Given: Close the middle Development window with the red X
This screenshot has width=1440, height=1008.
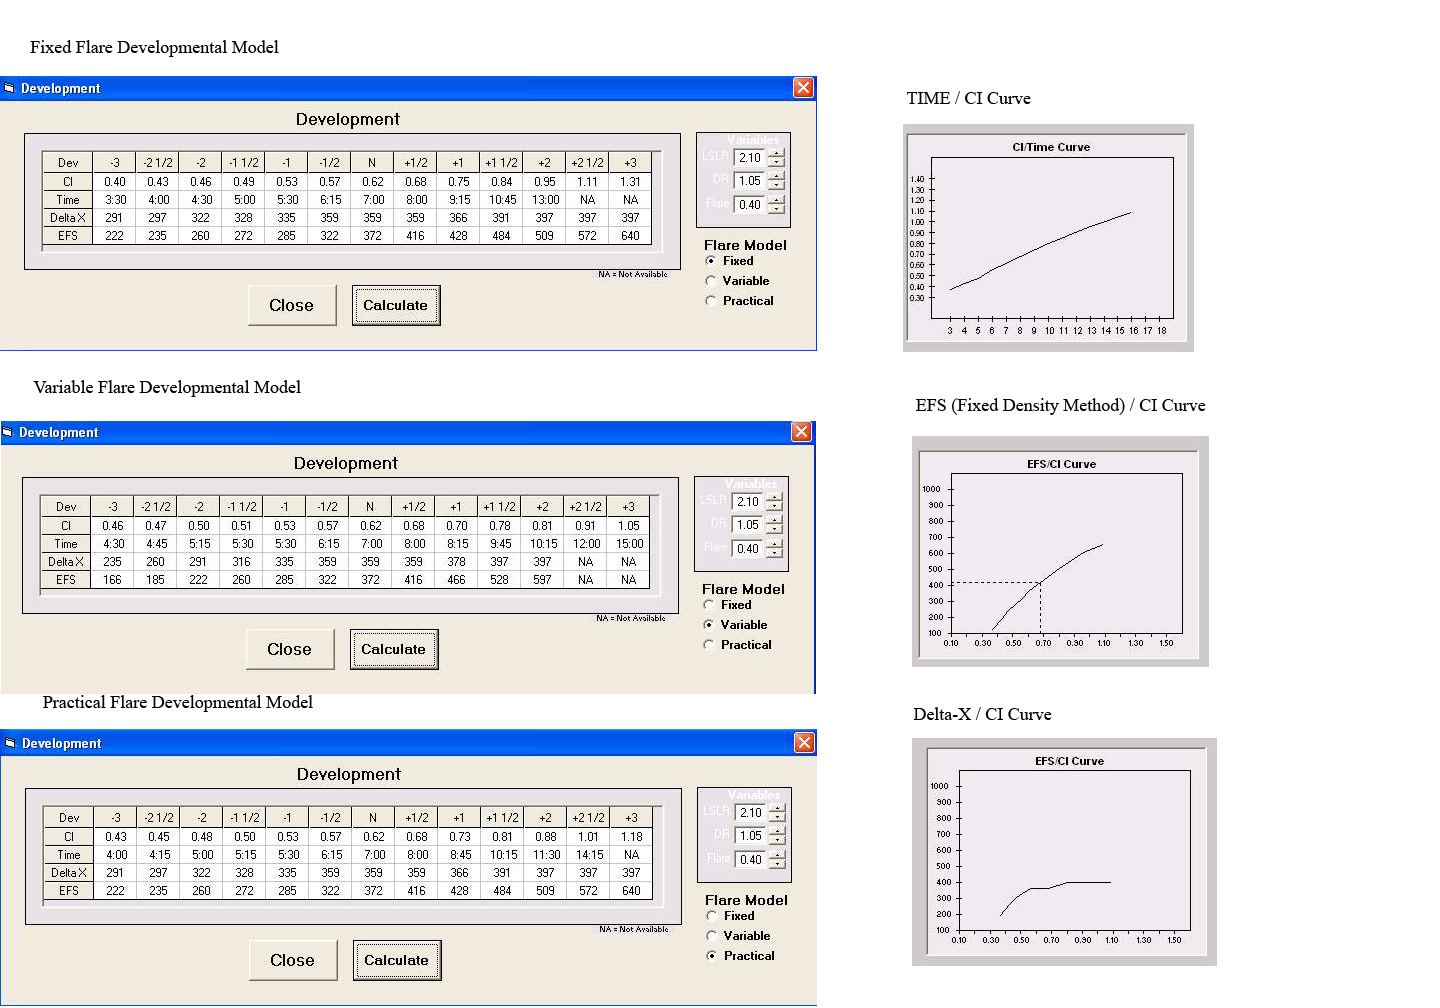Looking at the screenshot, I should pyautogui.click(x=801, y=431).
